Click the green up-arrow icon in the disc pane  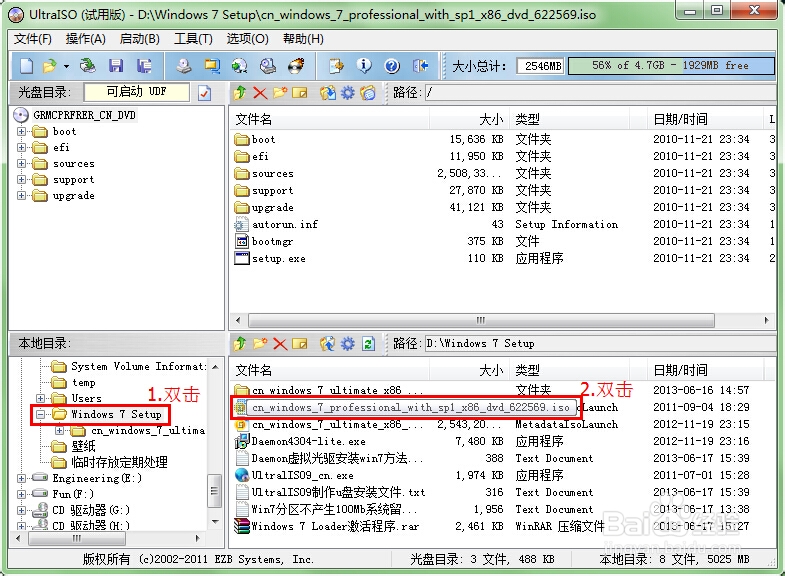[240, 93]
